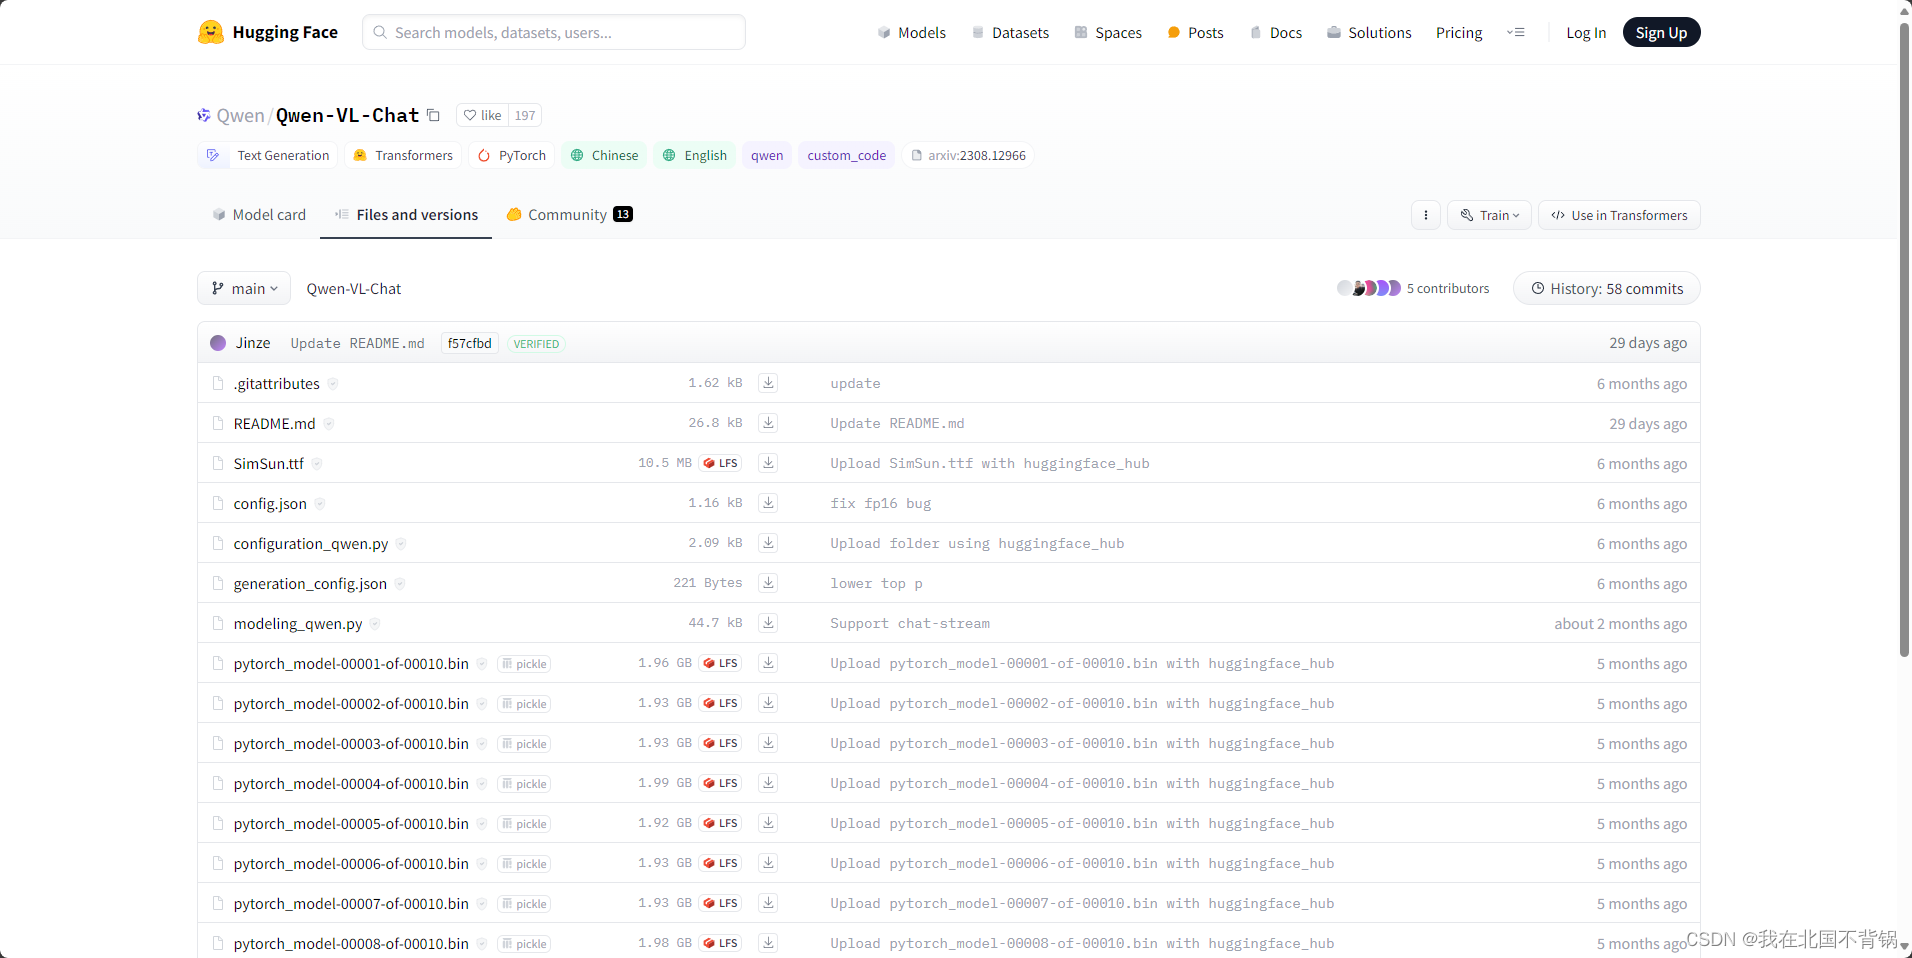
Task: Download the .gitattributes file
Action: (768, 383)
